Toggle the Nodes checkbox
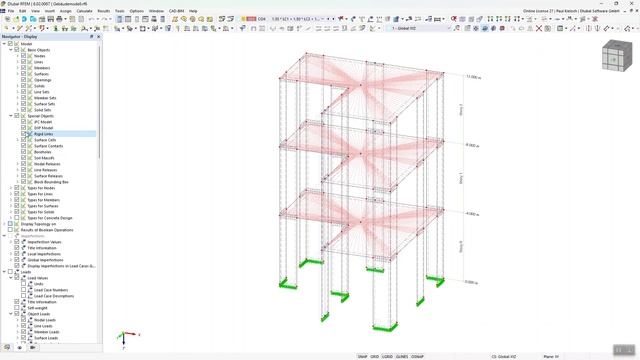 point(23,56)
